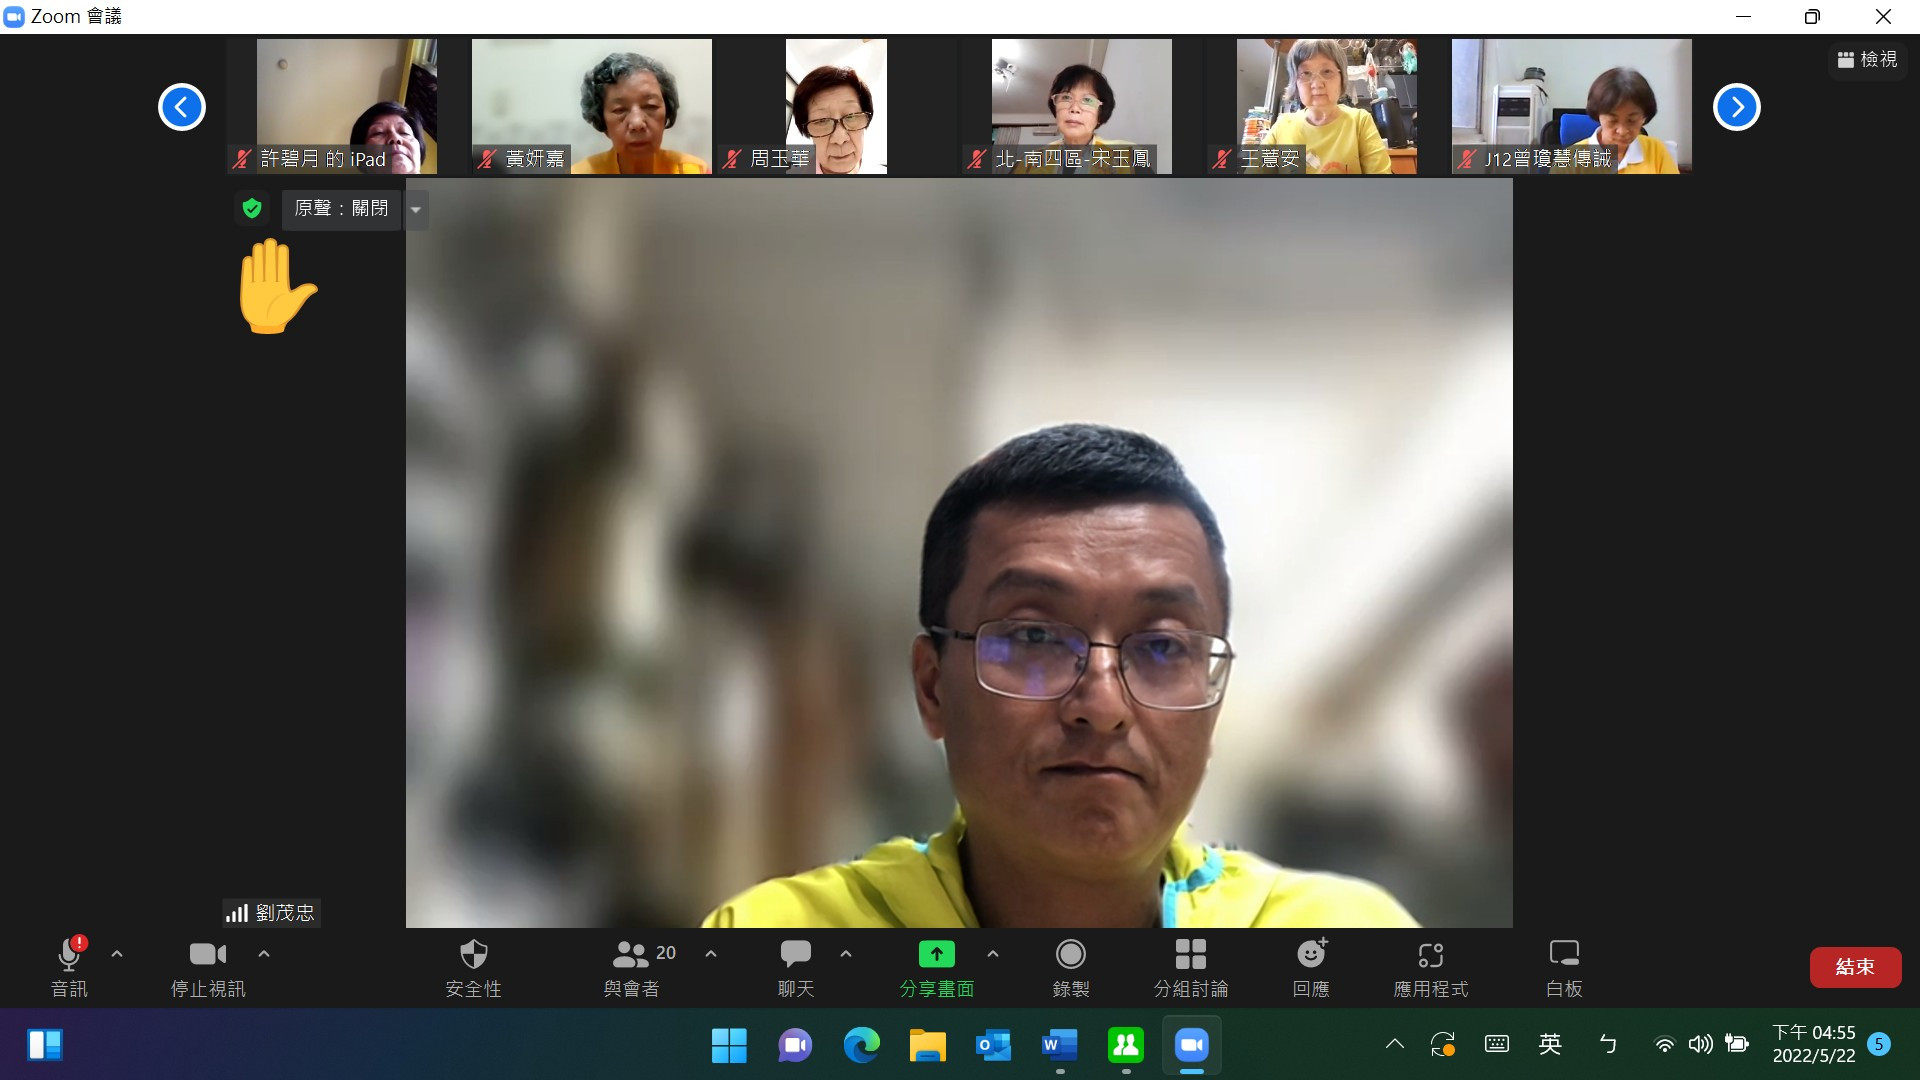Toggle microphone mute with audio icon

point(69,955)
